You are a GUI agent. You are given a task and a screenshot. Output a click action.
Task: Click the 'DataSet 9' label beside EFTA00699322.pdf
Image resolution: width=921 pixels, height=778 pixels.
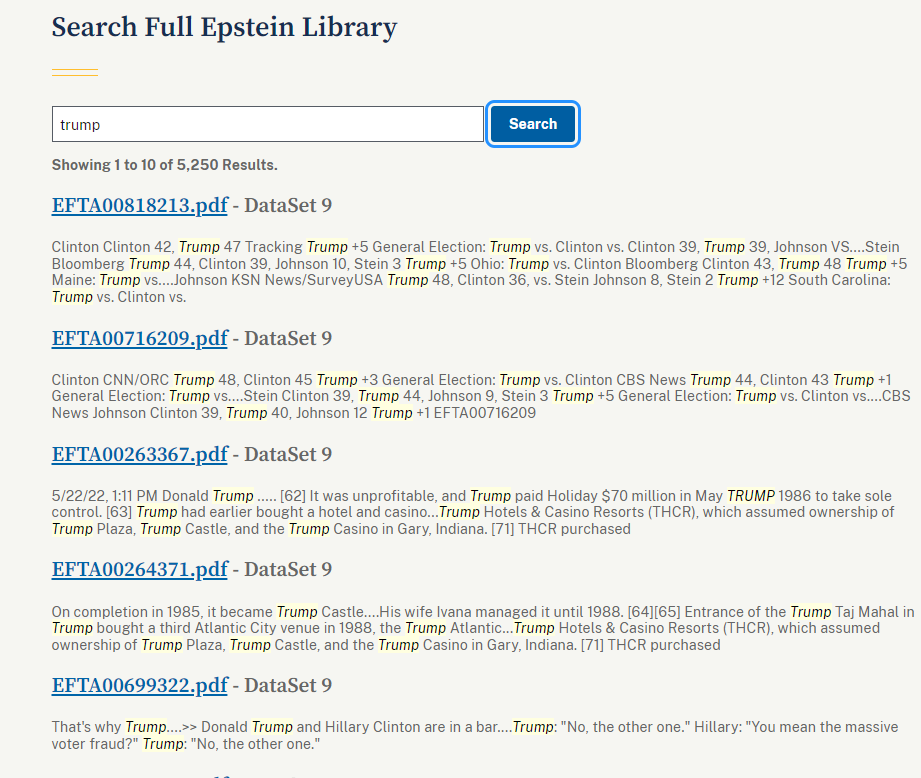tap(288, 686)
